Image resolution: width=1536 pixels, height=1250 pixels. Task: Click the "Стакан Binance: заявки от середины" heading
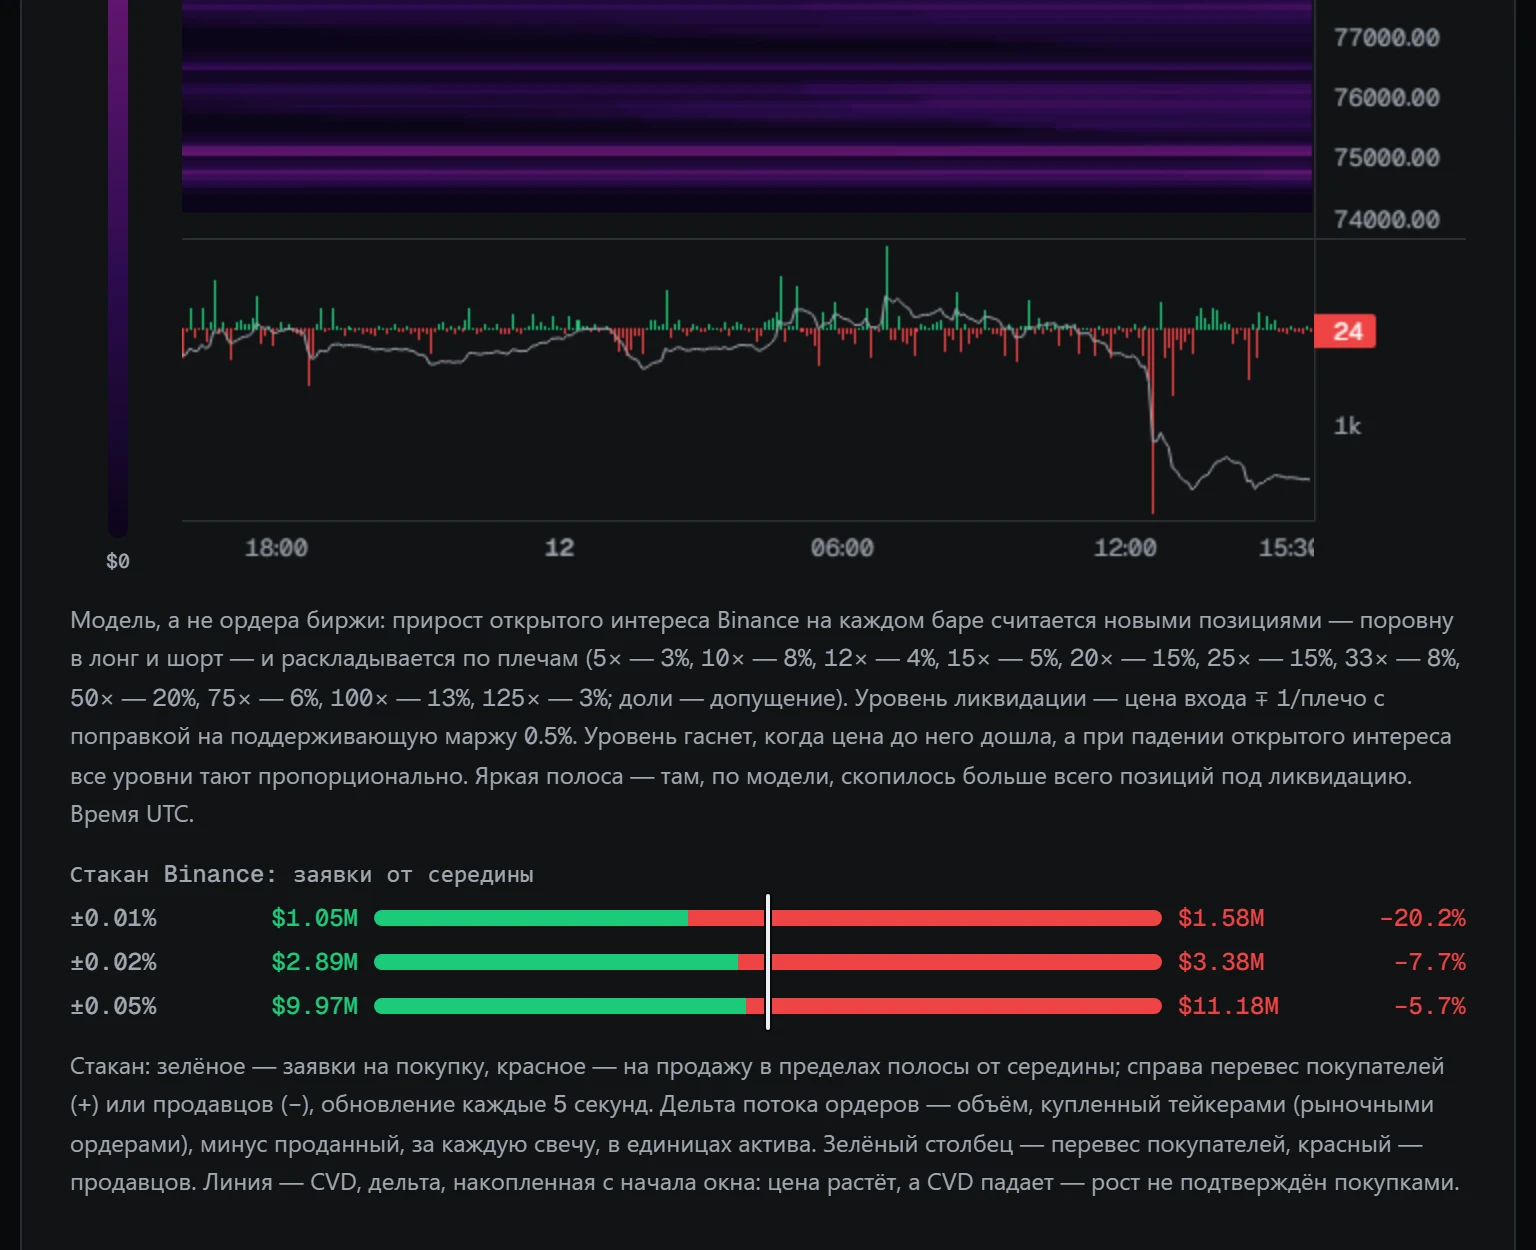(x=302, y=875)
